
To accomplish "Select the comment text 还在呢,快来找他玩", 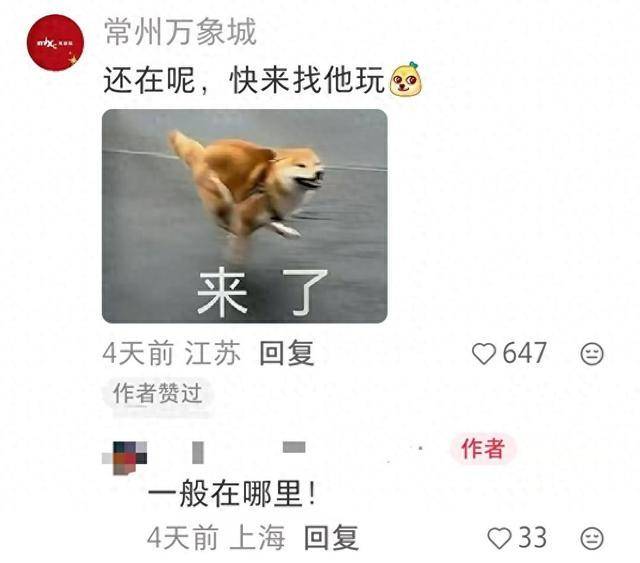I will [244, 80].
